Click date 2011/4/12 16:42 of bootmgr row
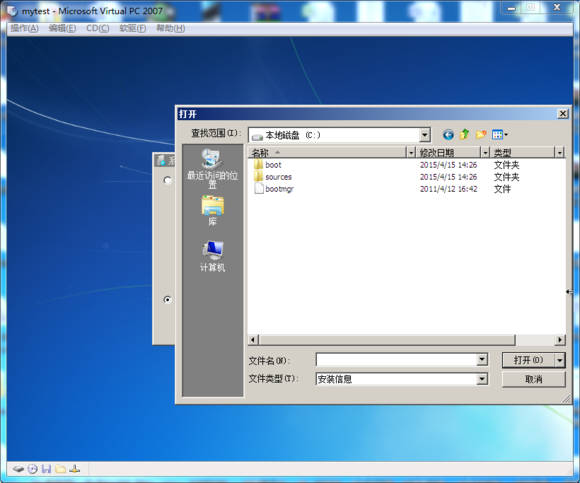580x483 pixels. pos(448,189)
